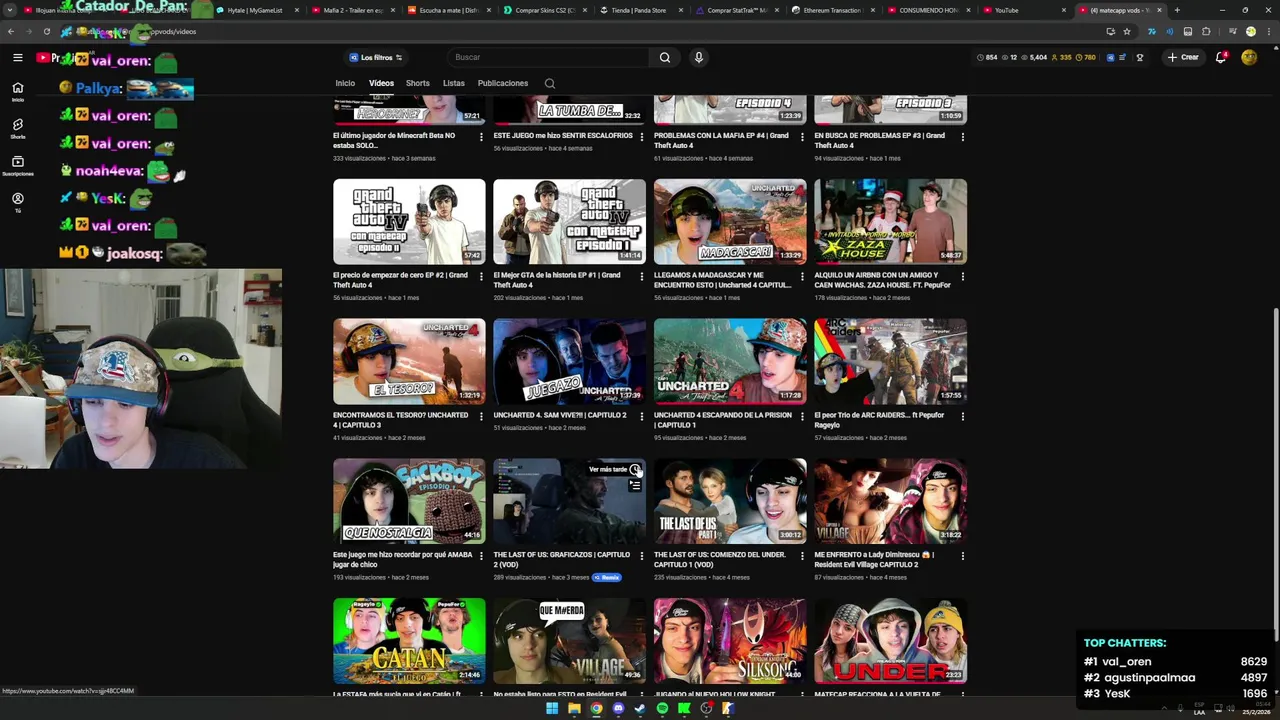Click the trophy icon in the YouTube header
1280x720 pixels.
[1139, 58]
